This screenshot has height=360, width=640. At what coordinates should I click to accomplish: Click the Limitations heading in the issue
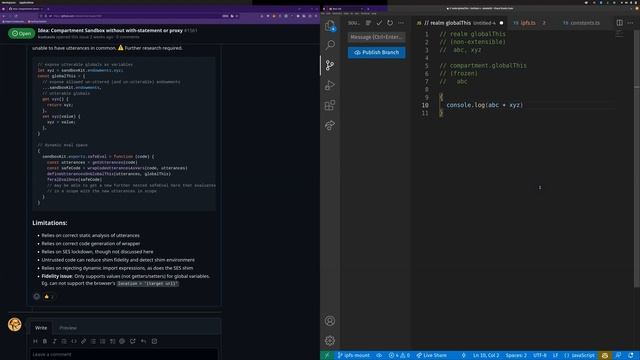coord(50,223)
